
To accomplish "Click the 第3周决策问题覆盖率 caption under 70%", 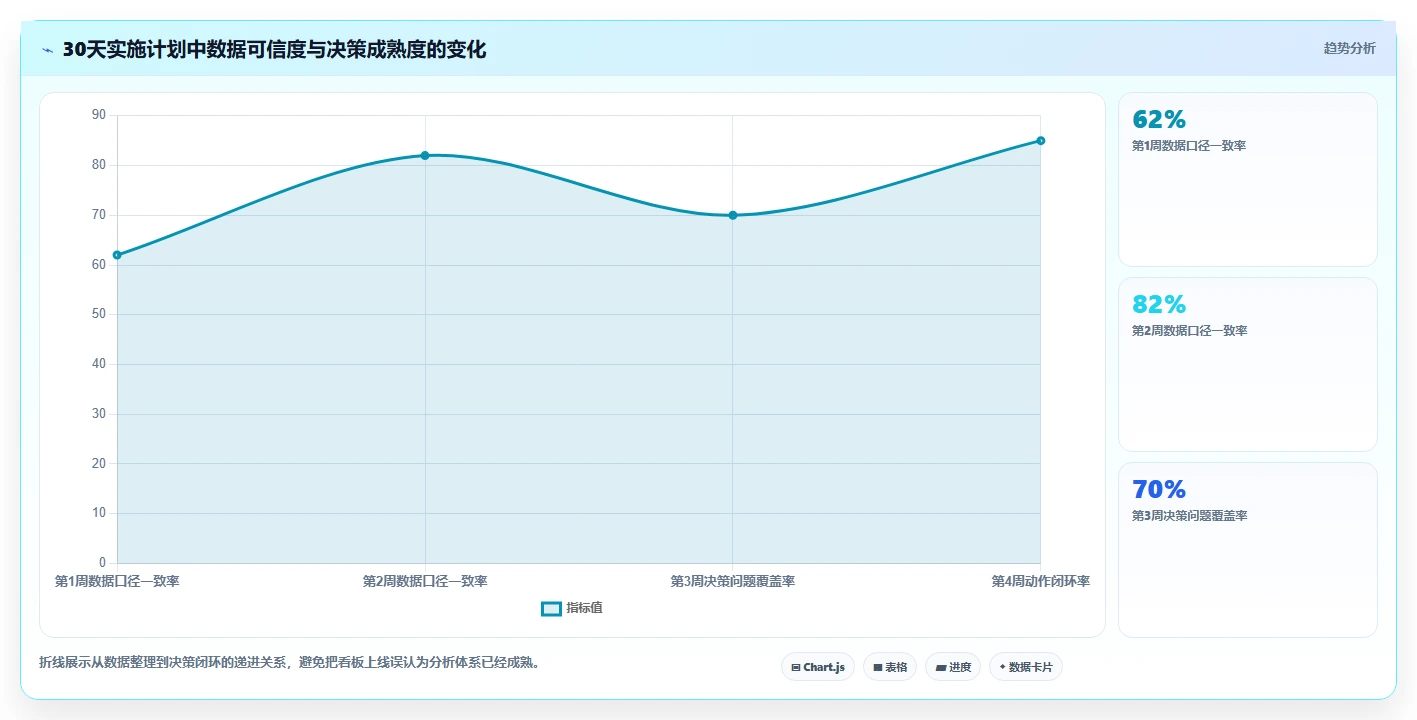I will [x=1189, y=516].
